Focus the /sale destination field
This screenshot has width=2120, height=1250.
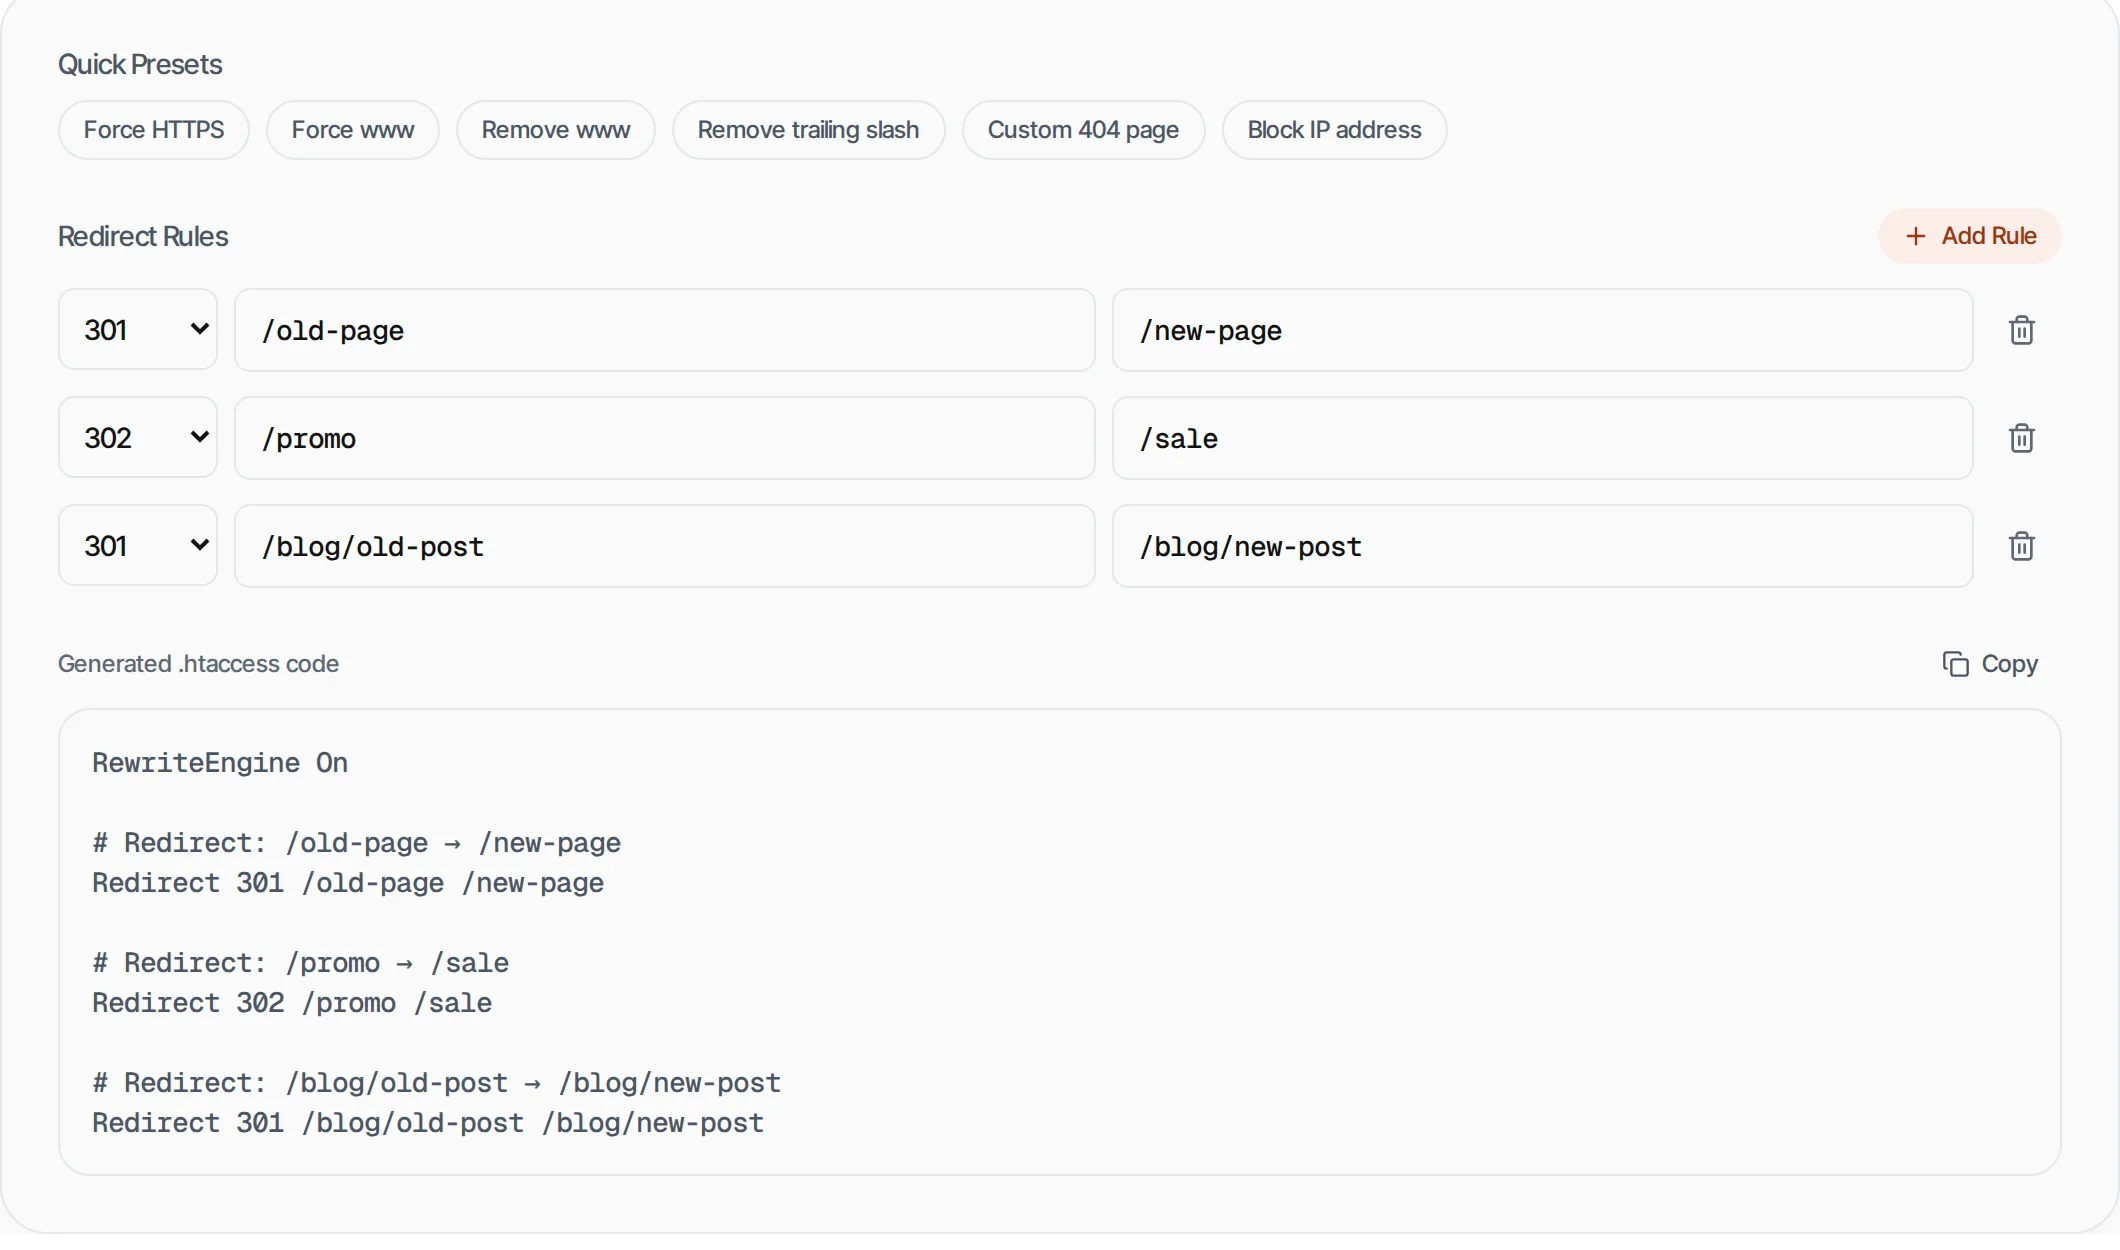[x=1542, y=438]
